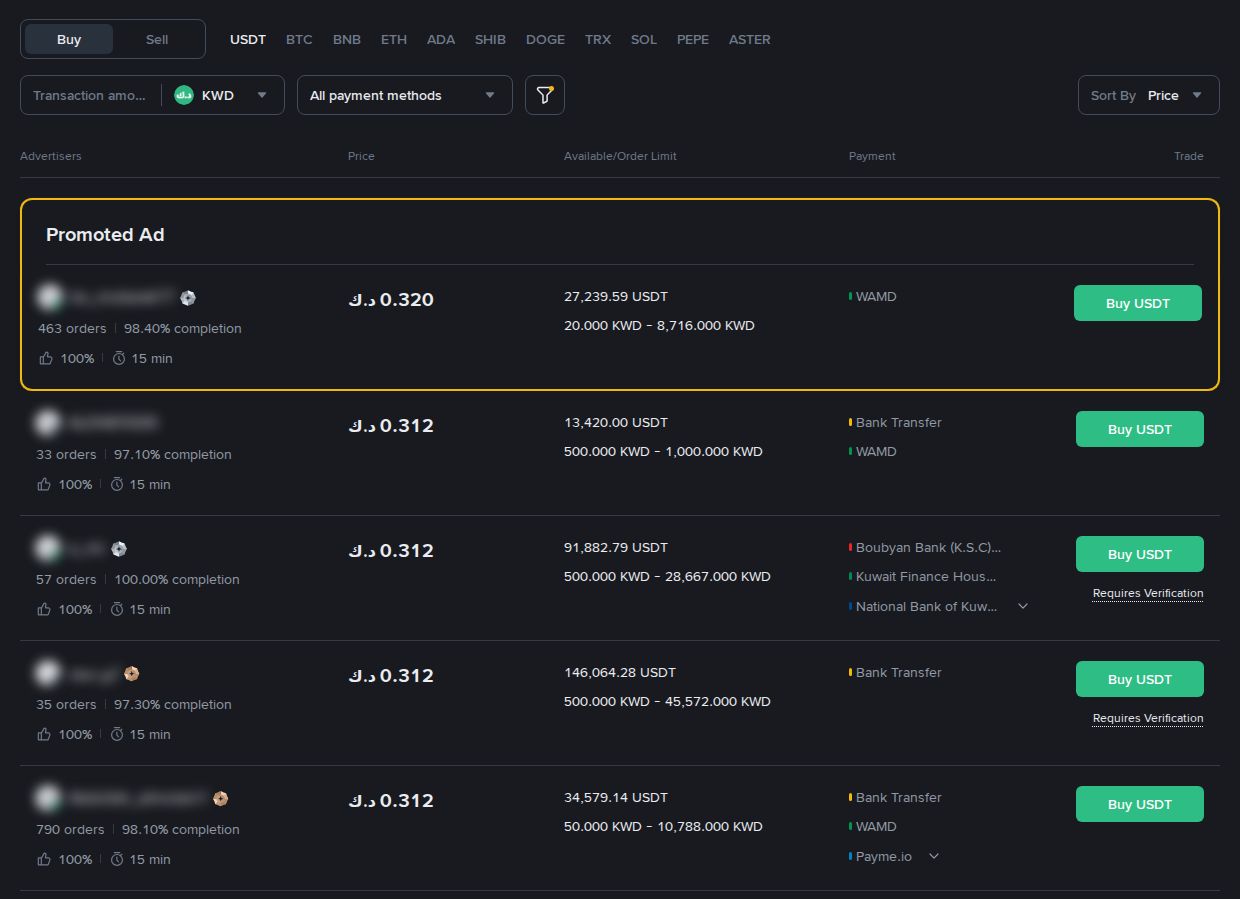Buy USDT from advertiser with 790 orders
Screen dimensions: 1240x899
1140,804
